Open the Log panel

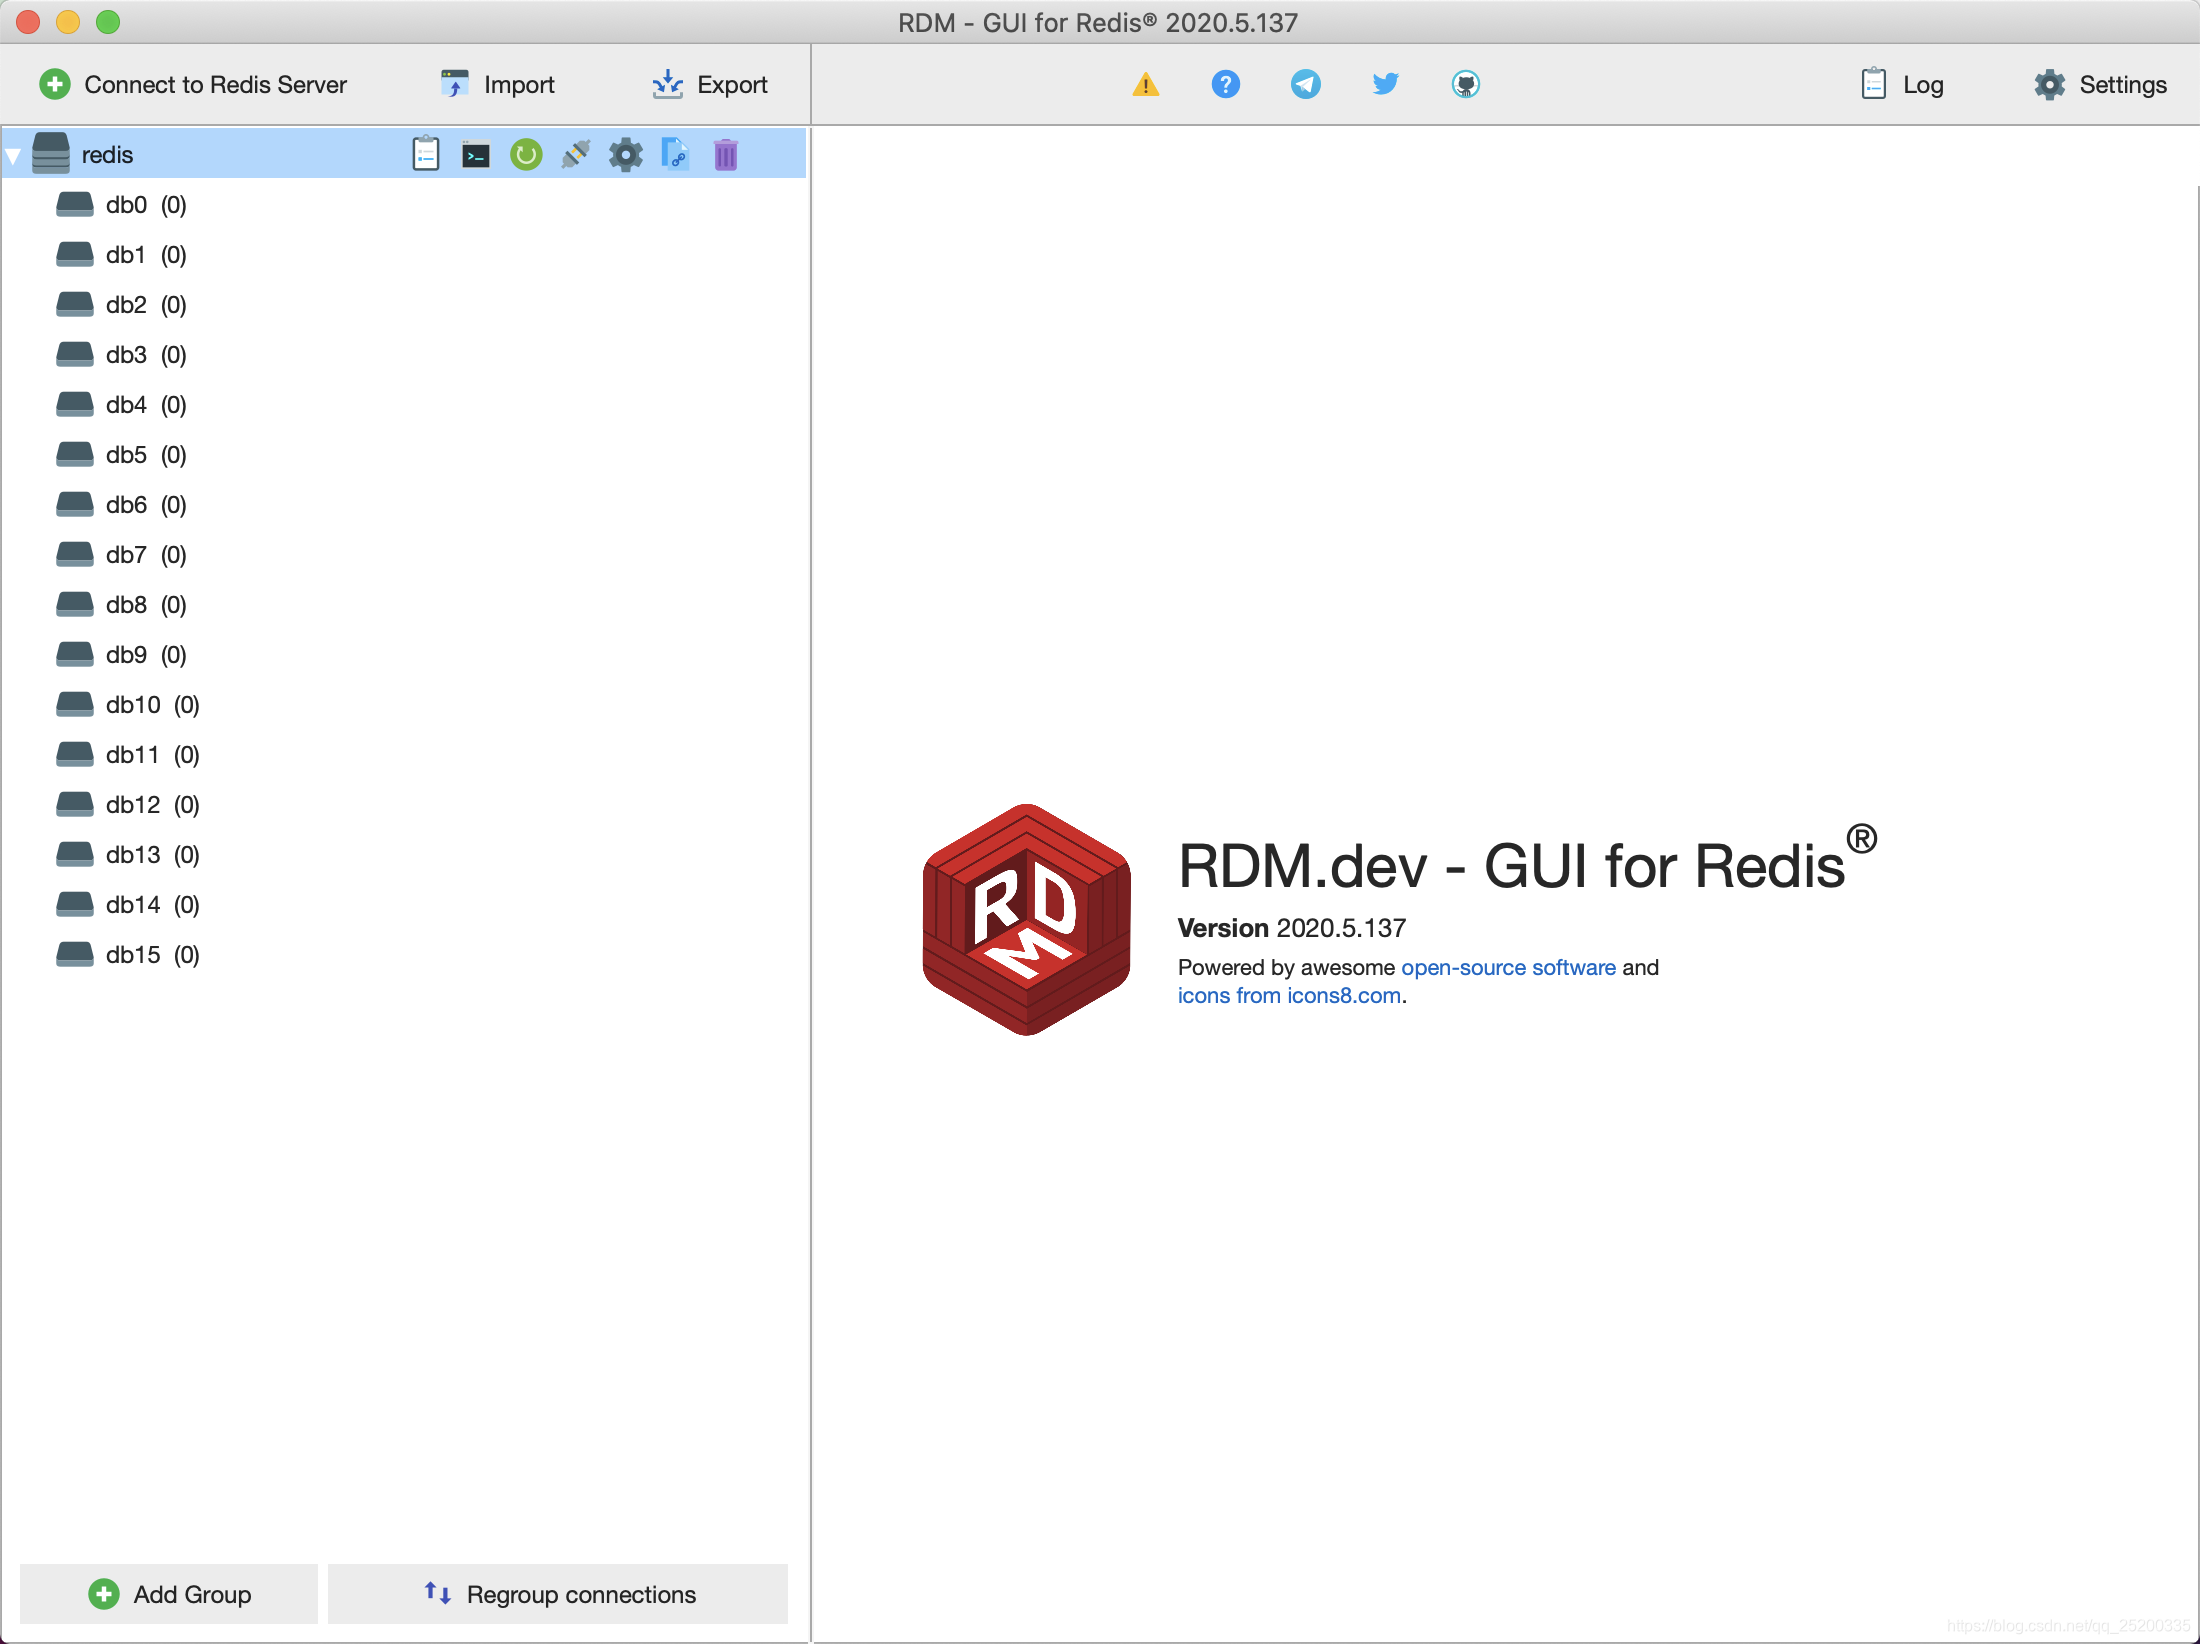click(x=1902, y=84)
